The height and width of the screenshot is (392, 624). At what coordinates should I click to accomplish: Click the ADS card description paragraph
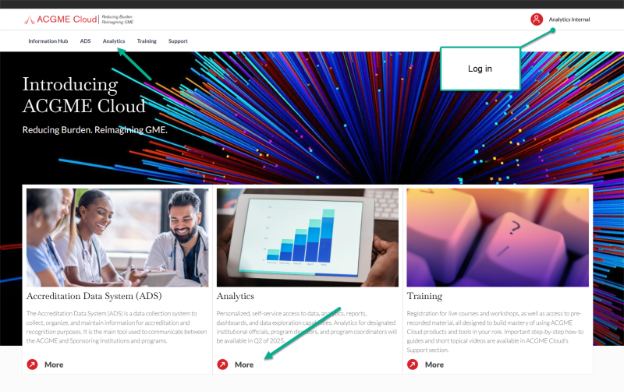pyautogui.click(x=117, y=327)
